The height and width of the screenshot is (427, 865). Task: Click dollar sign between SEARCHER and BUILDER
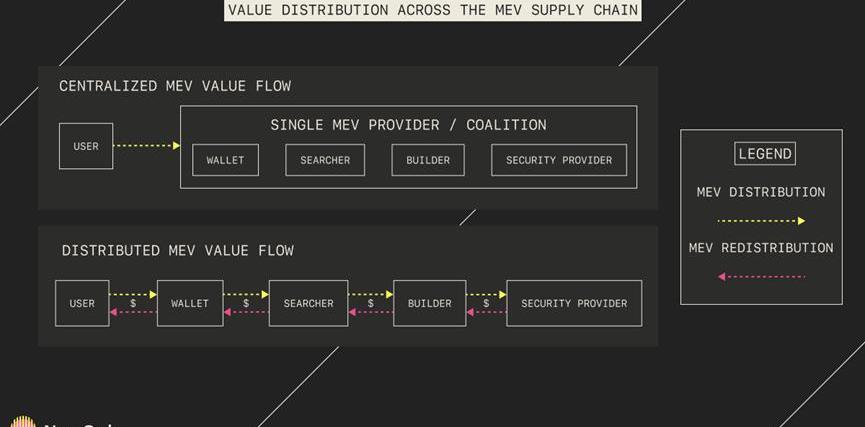tap(371, 303)
